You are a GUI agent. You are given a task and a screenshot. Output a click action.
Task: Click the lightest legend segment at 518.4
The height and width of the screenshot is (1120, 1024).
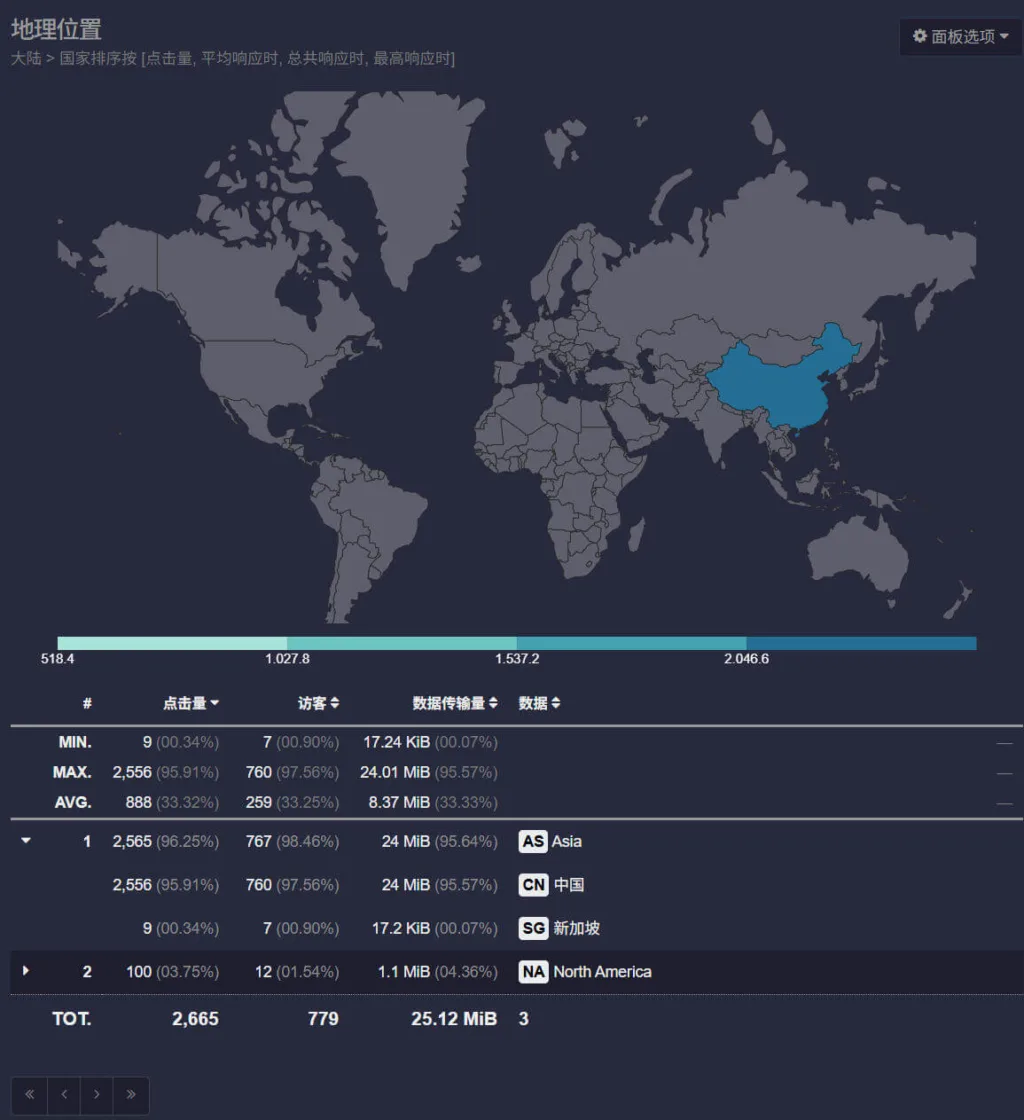point(172,643)
